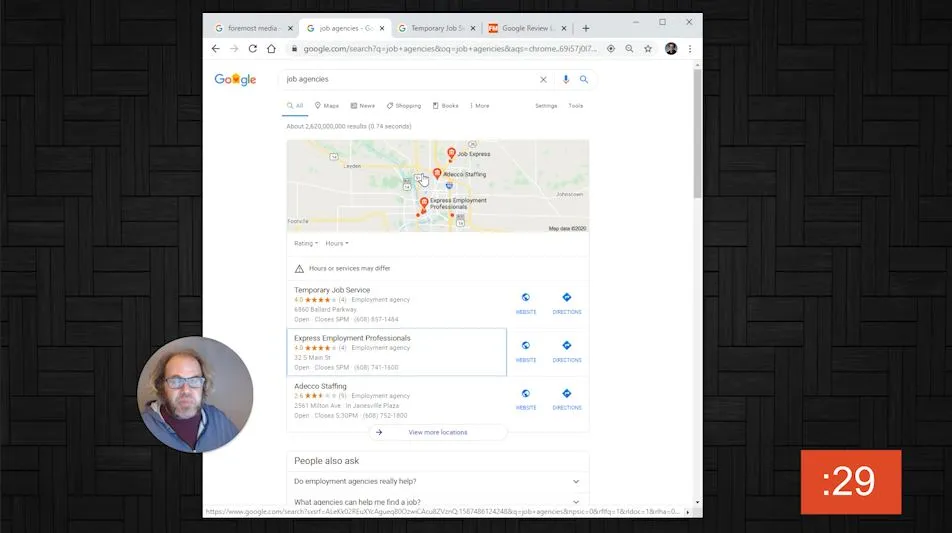The width and height of the screenshot is (952, 533).
Task: Select the Books search tab
Action: click(x=446, y=106)
